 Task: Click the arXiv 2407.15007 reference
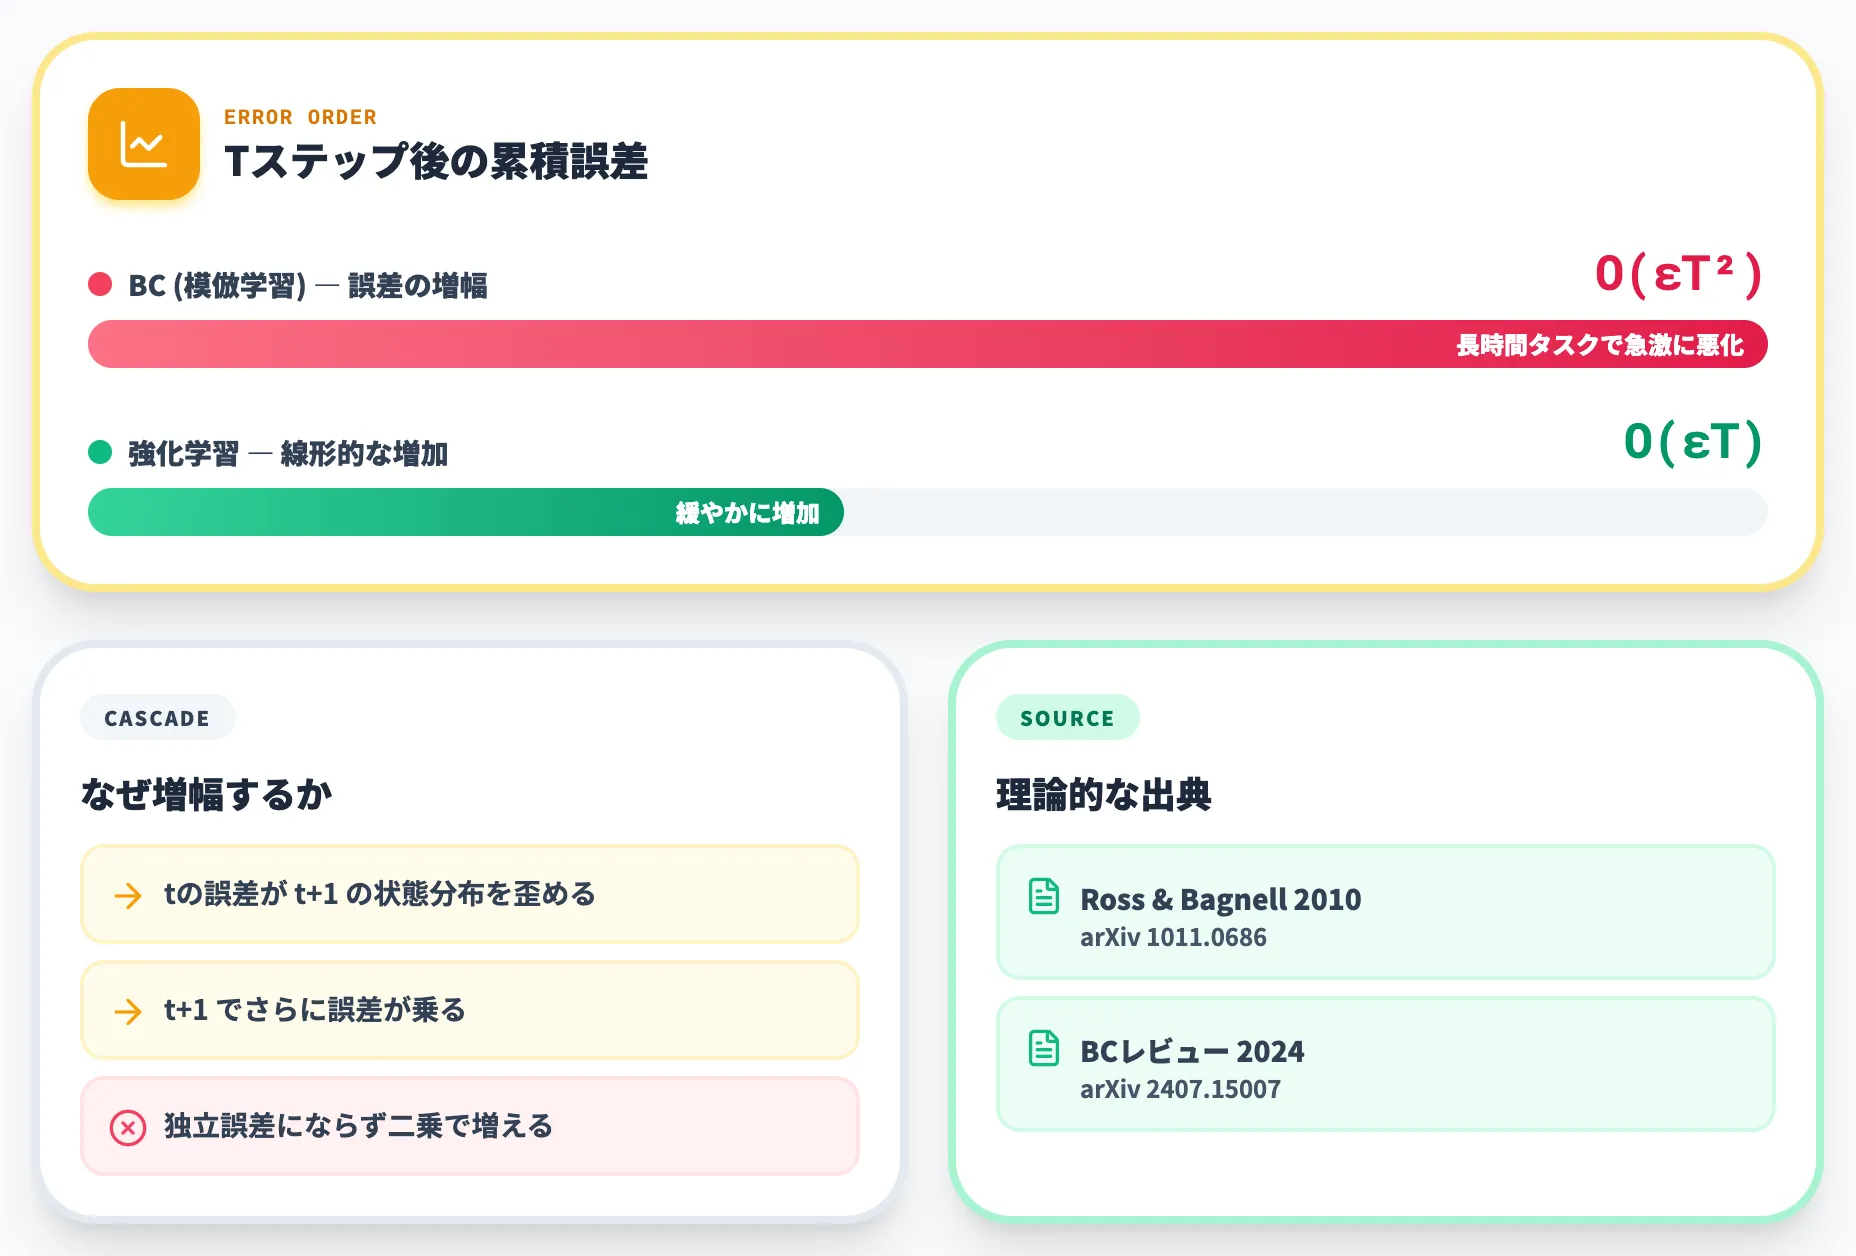(1180, 1089)
